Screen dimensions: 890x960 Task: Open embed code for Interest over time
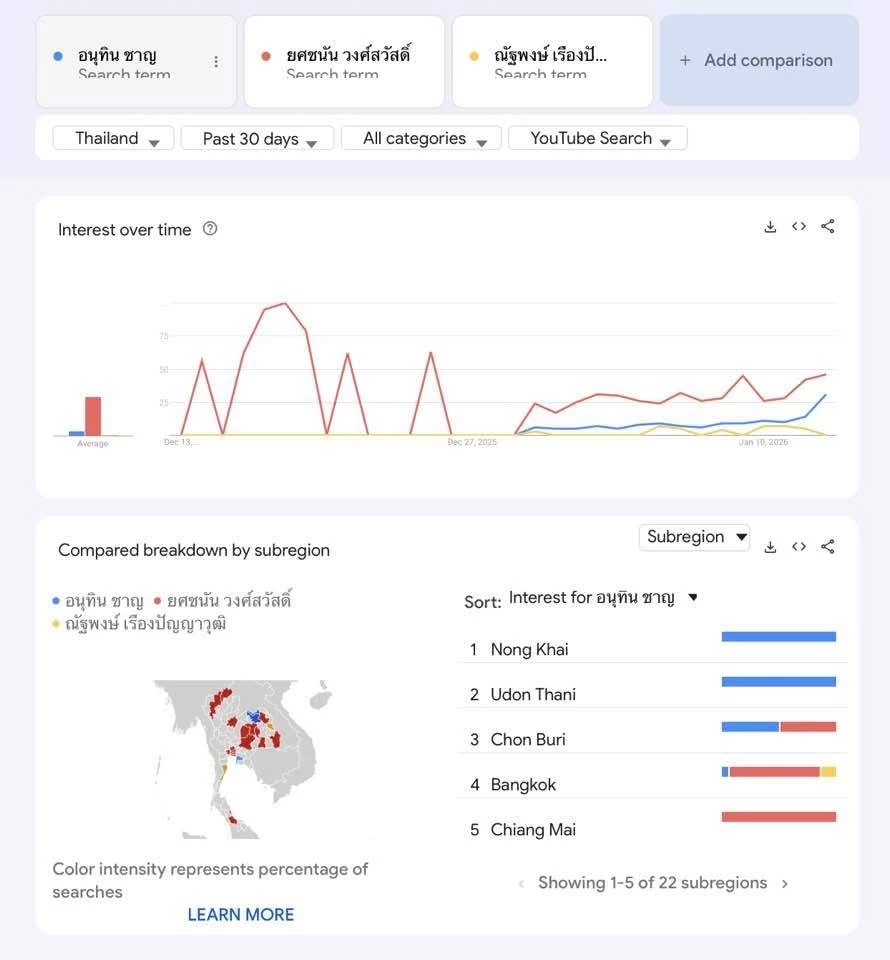click(799, 227)
